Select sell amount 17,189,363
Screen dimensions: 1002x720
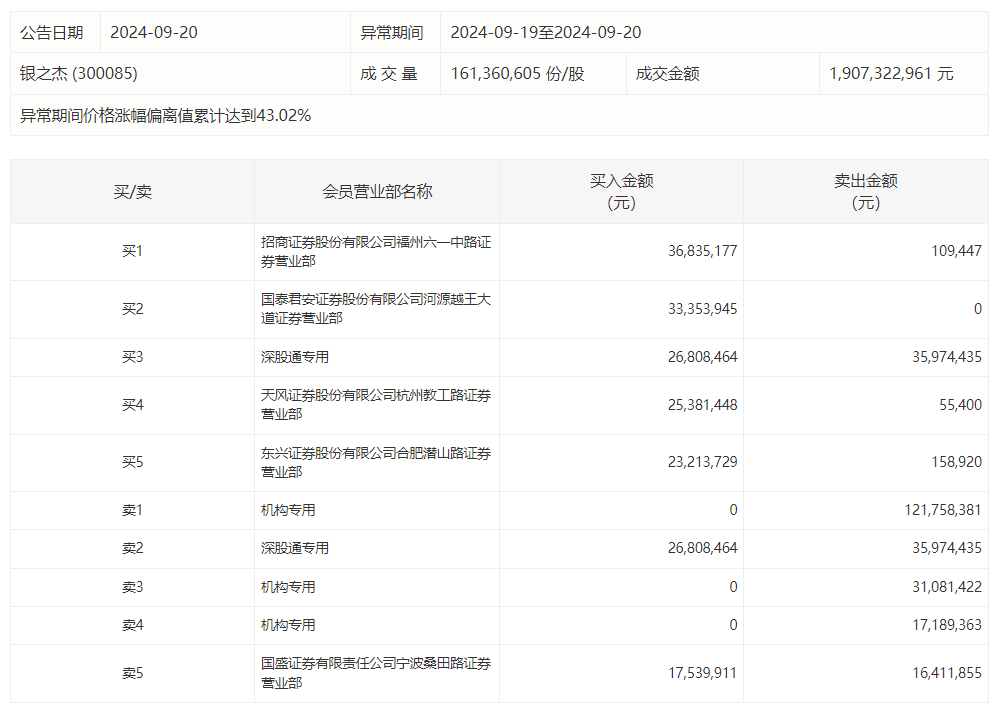[946, 625]
